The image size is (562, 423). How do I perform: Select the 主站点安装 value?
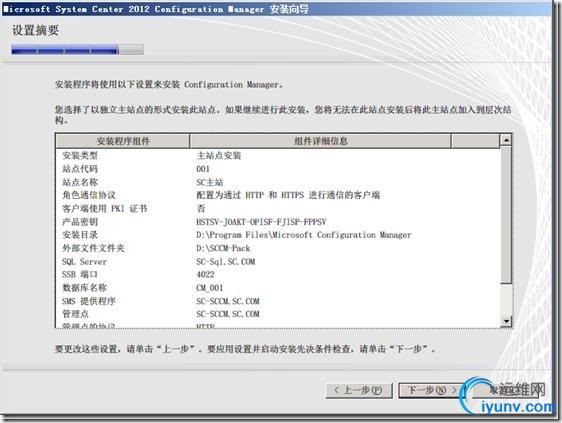(219, 156)
